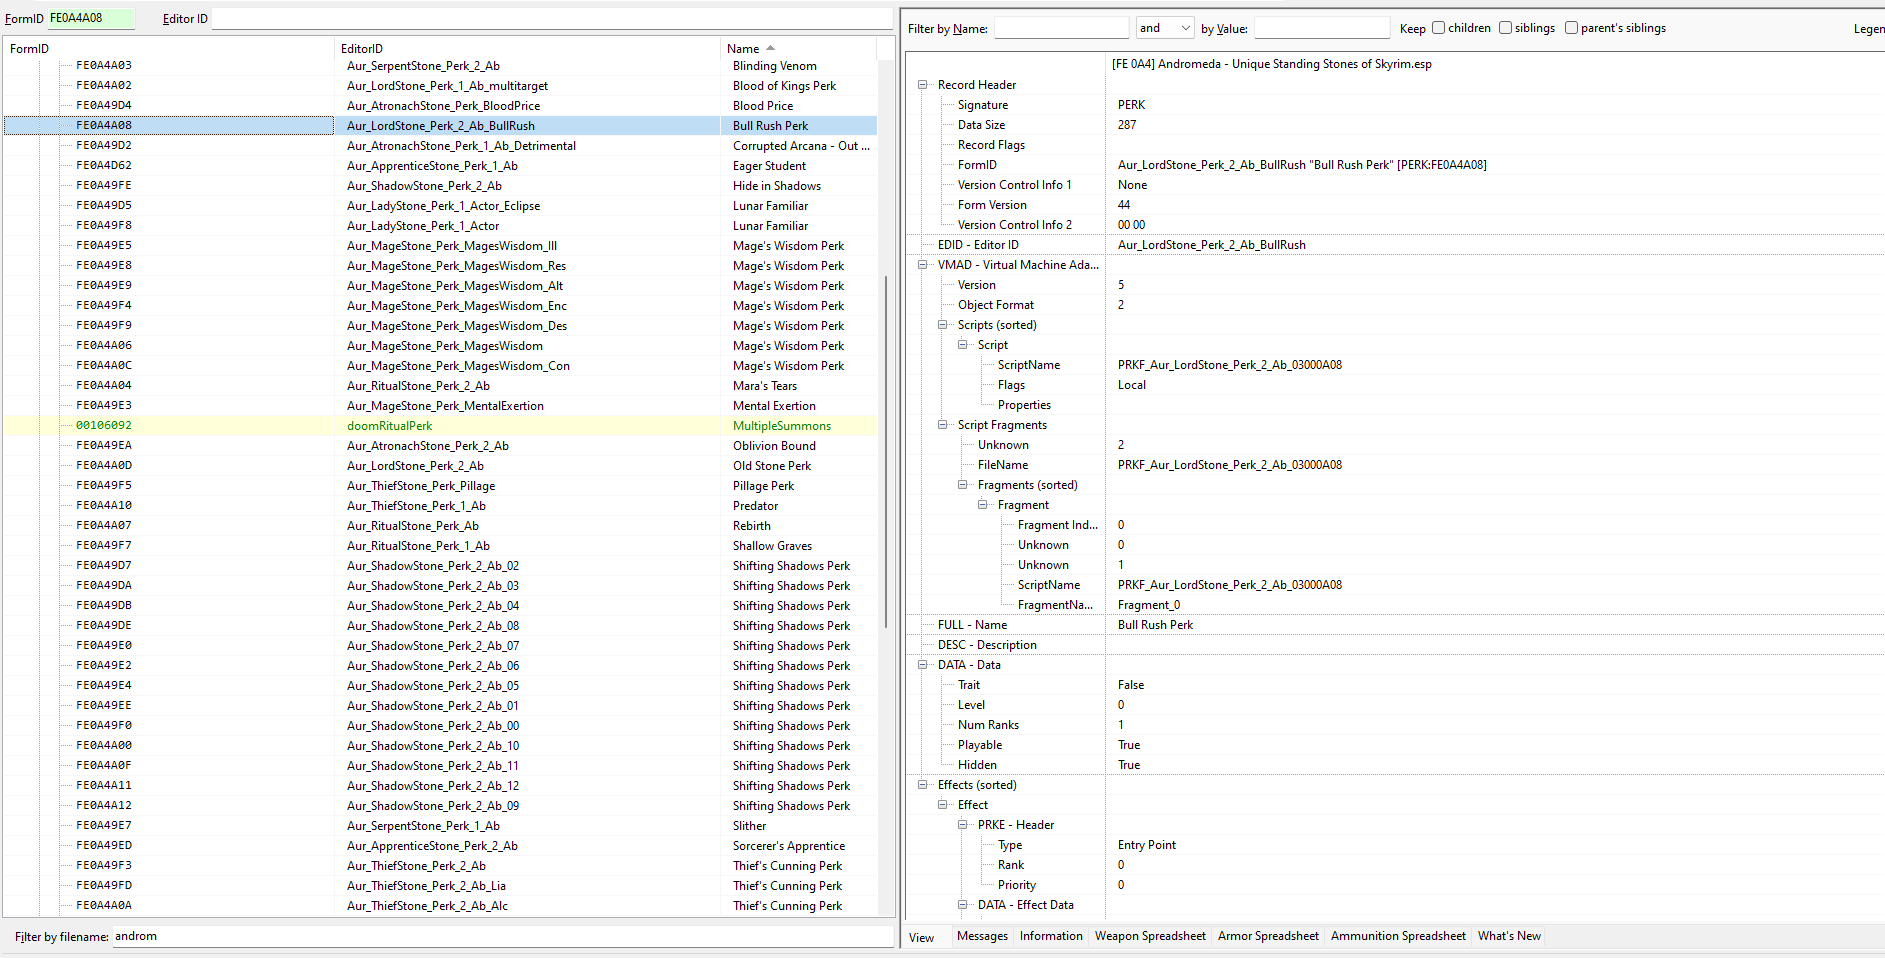Select the Predator record row
The width and height of the screenshot is (1885, 958).
click(x=440, y=506)
